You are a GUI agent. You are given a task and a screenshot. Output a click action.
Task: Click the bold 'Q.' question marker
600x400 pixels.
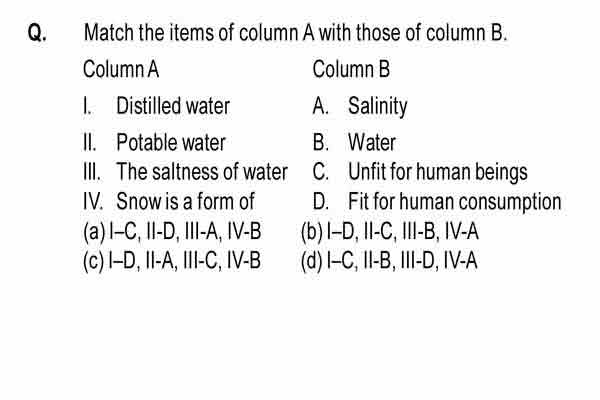[38, 33]
